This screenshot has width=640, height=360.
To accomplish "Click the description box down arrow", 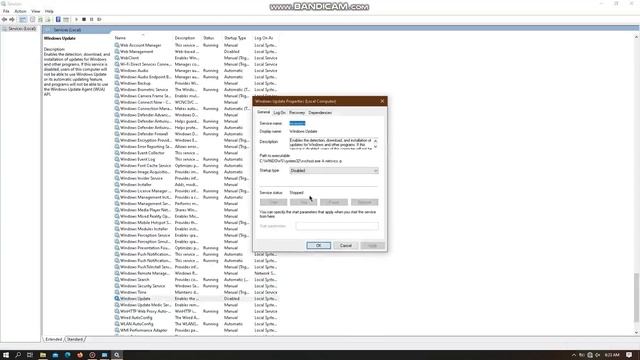I will [376, 147].
